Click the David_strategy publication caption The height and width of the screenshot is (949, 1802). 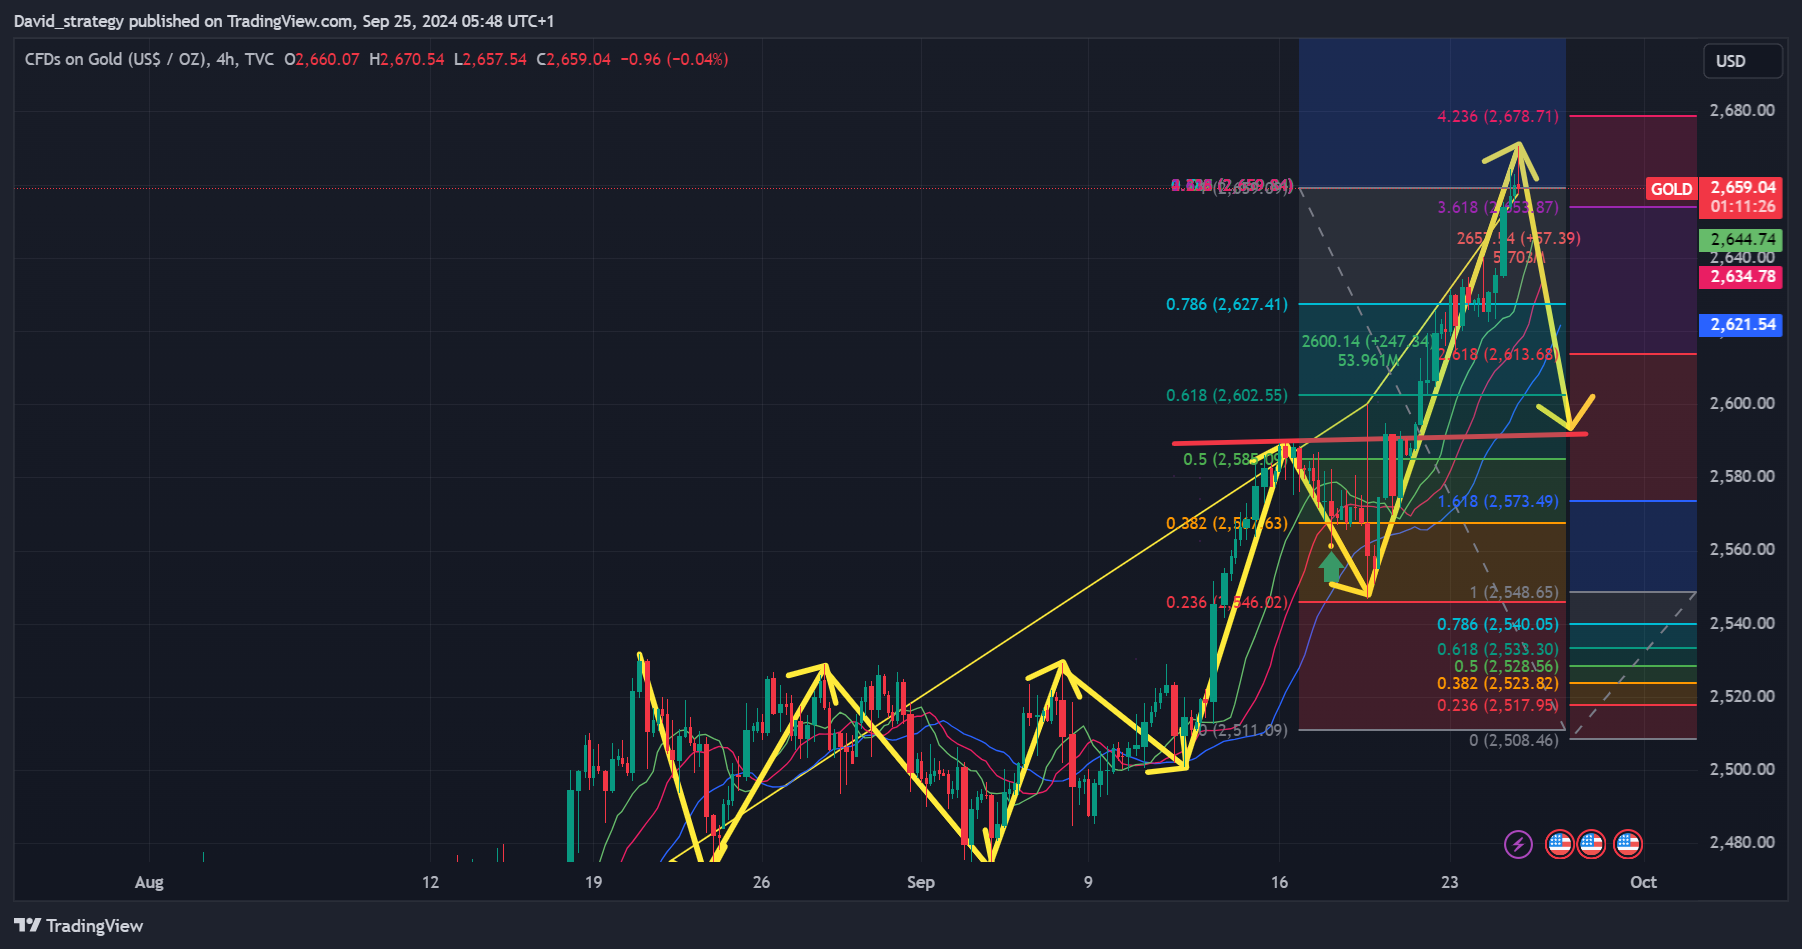(284, 21)
